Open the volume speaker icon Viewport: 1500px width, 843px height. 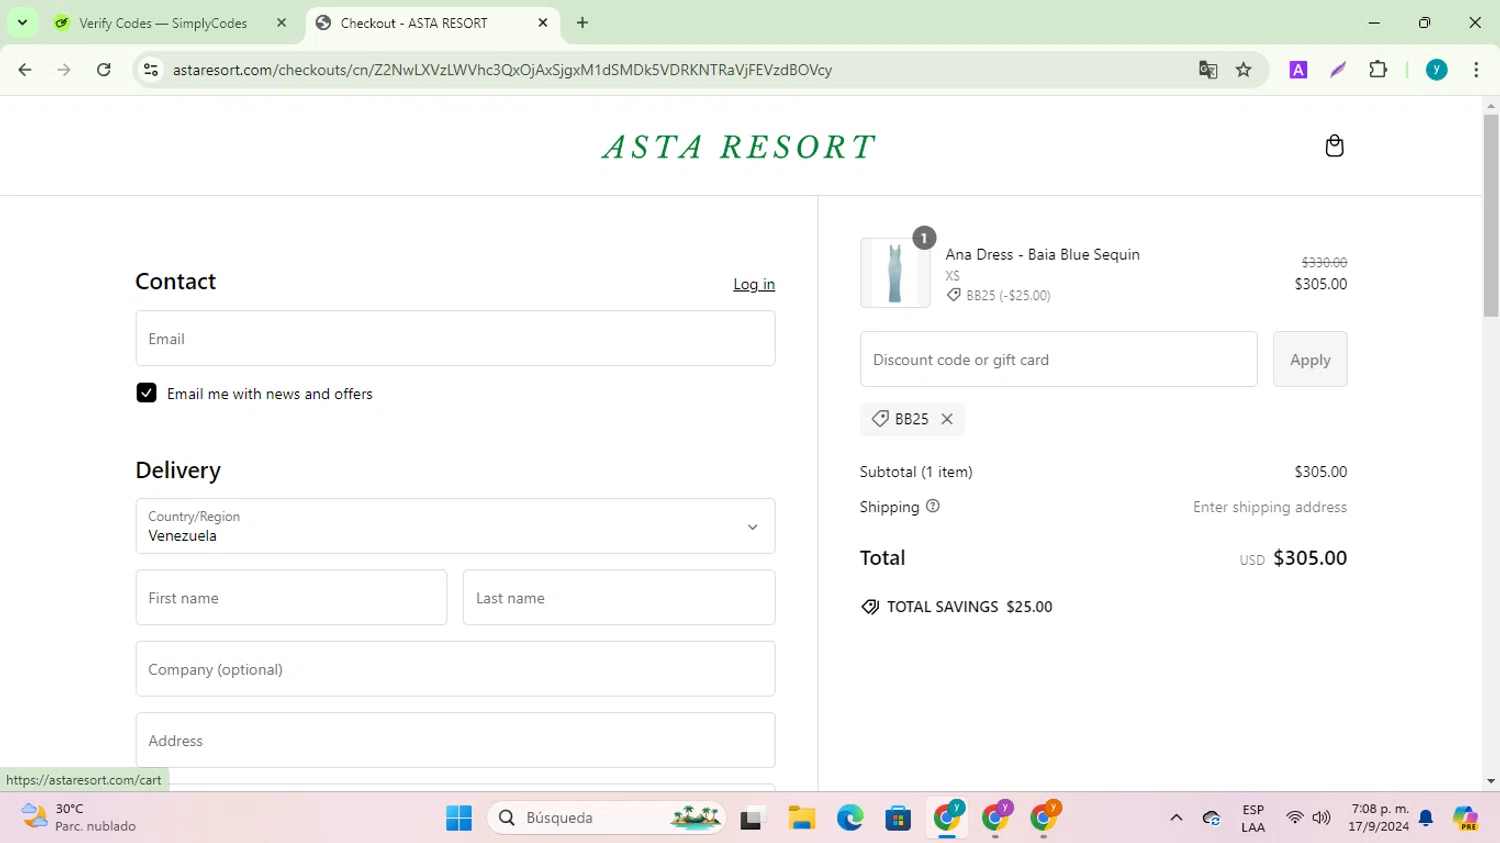click(x=1322, y=818)
